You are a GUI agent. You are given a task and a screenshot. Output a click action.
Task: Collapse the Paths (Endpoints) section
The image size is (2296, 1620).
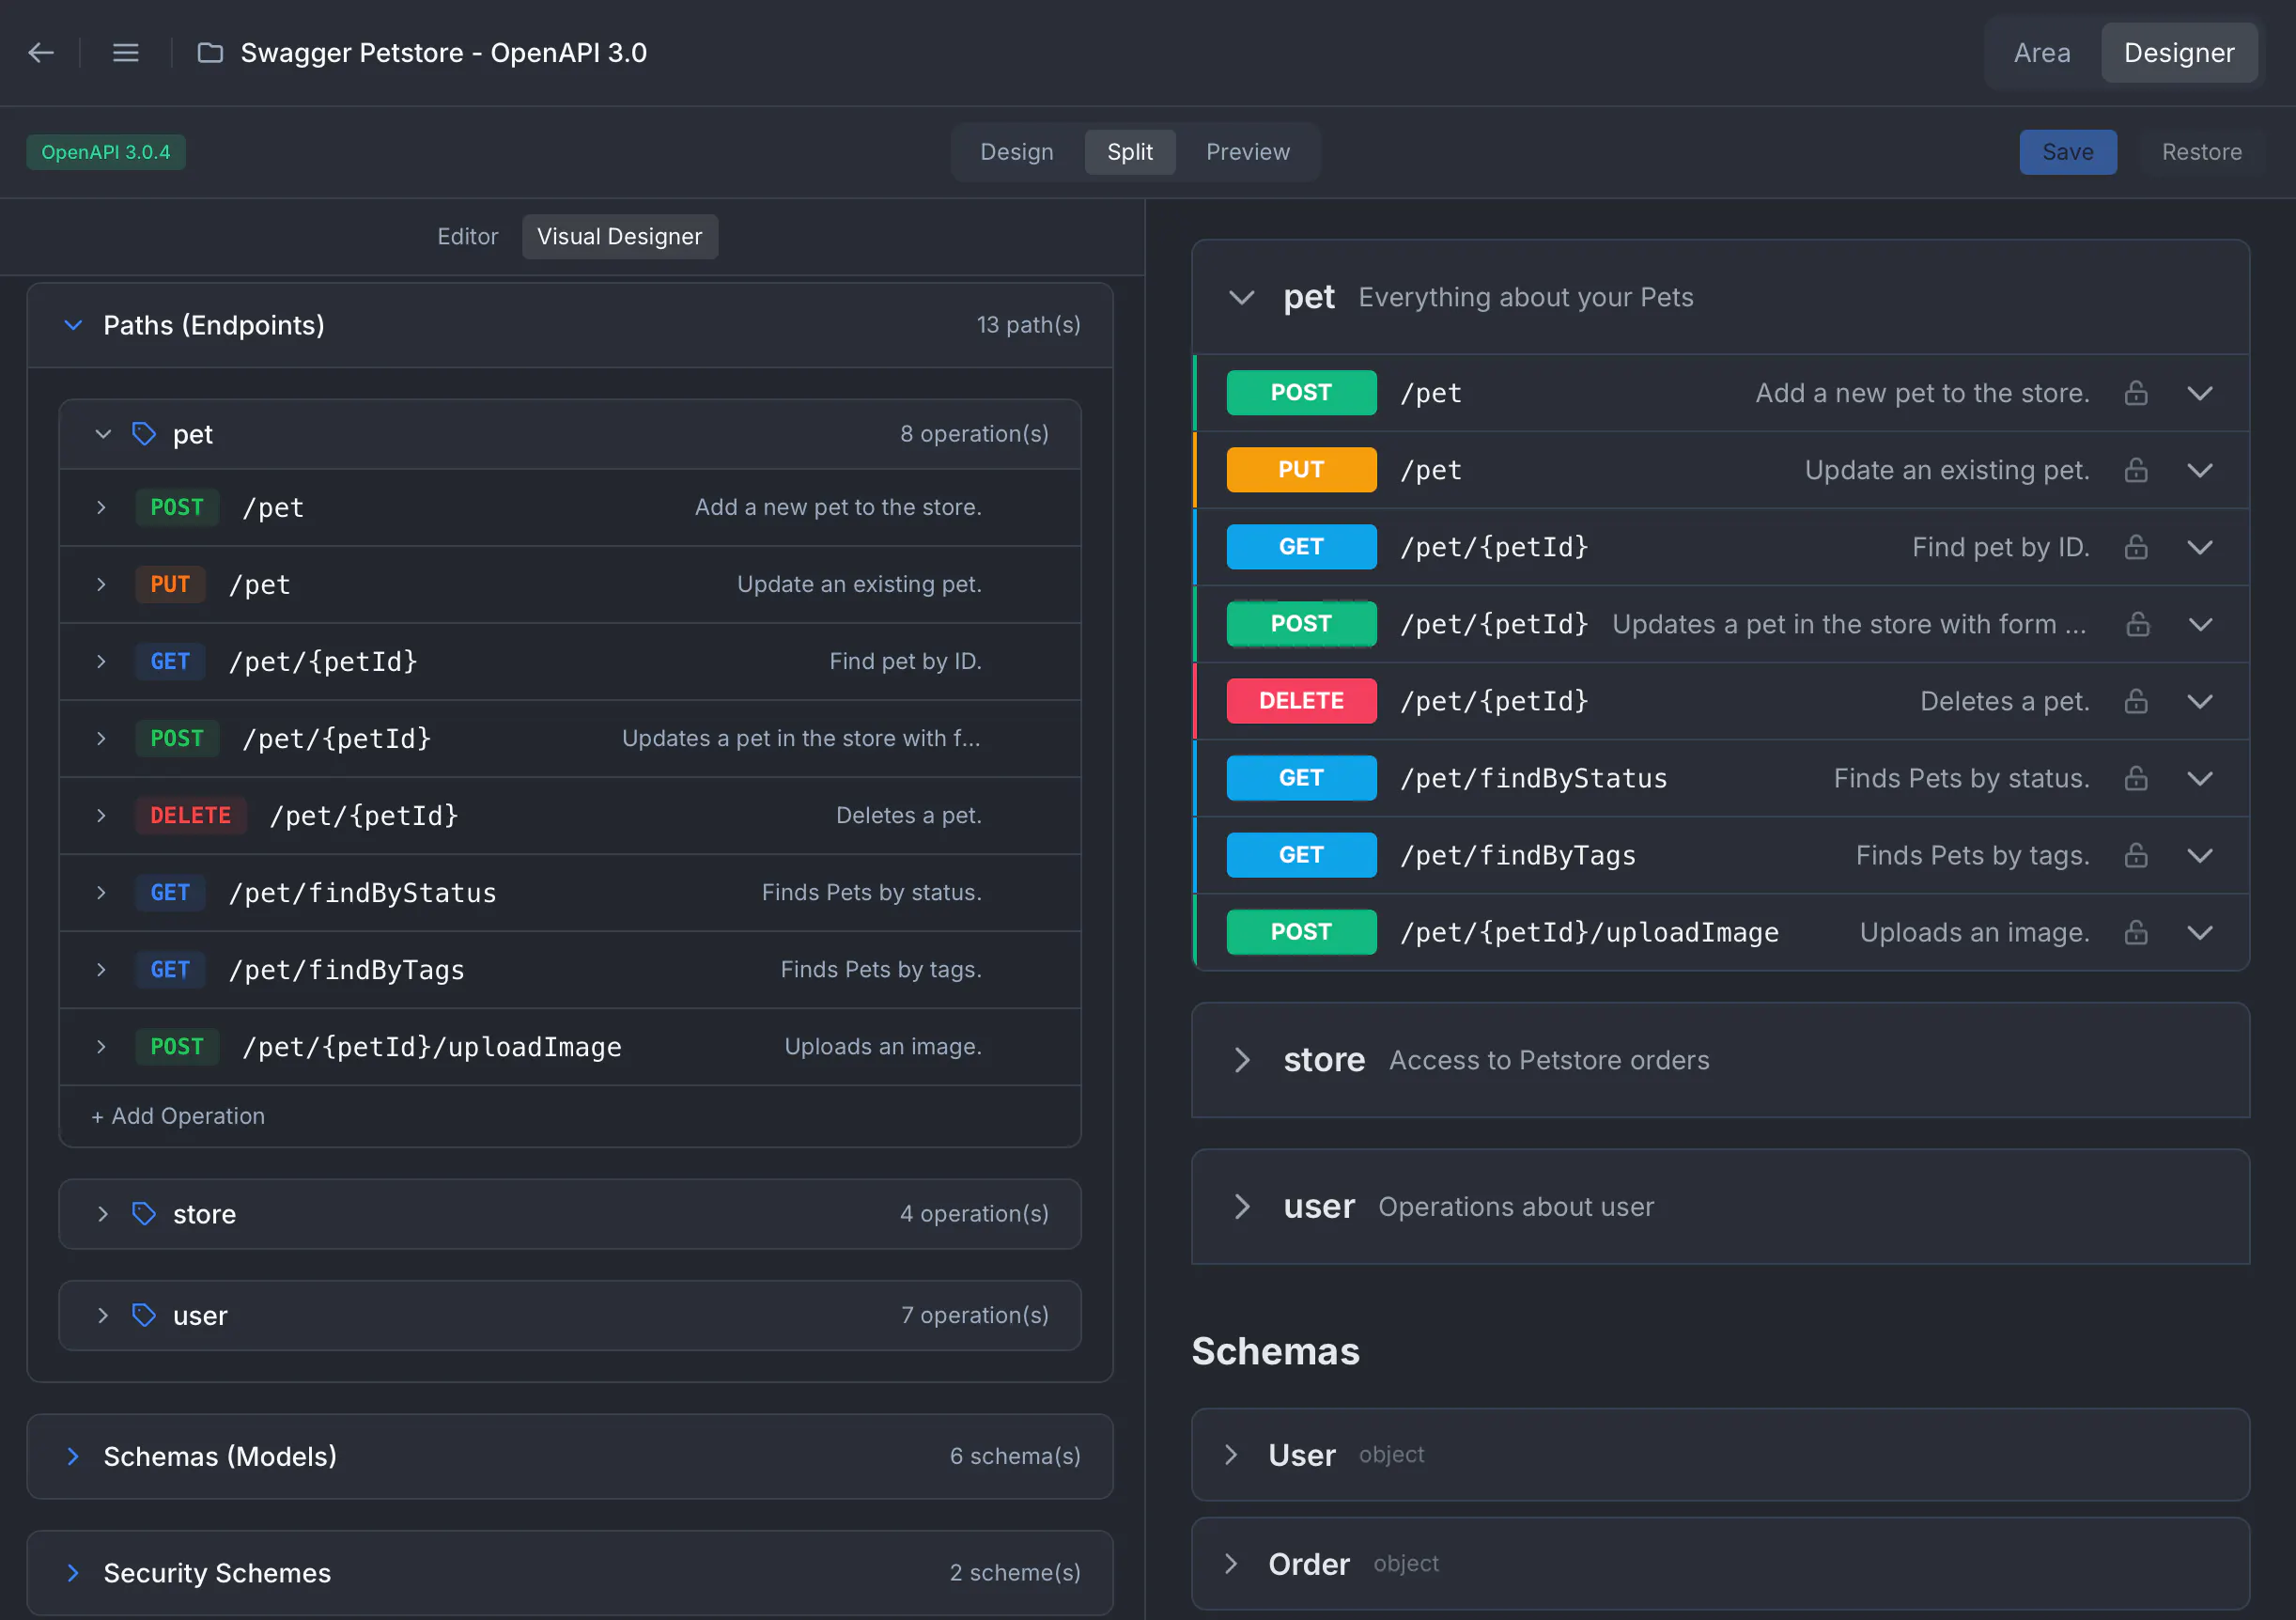pos(73,325)
